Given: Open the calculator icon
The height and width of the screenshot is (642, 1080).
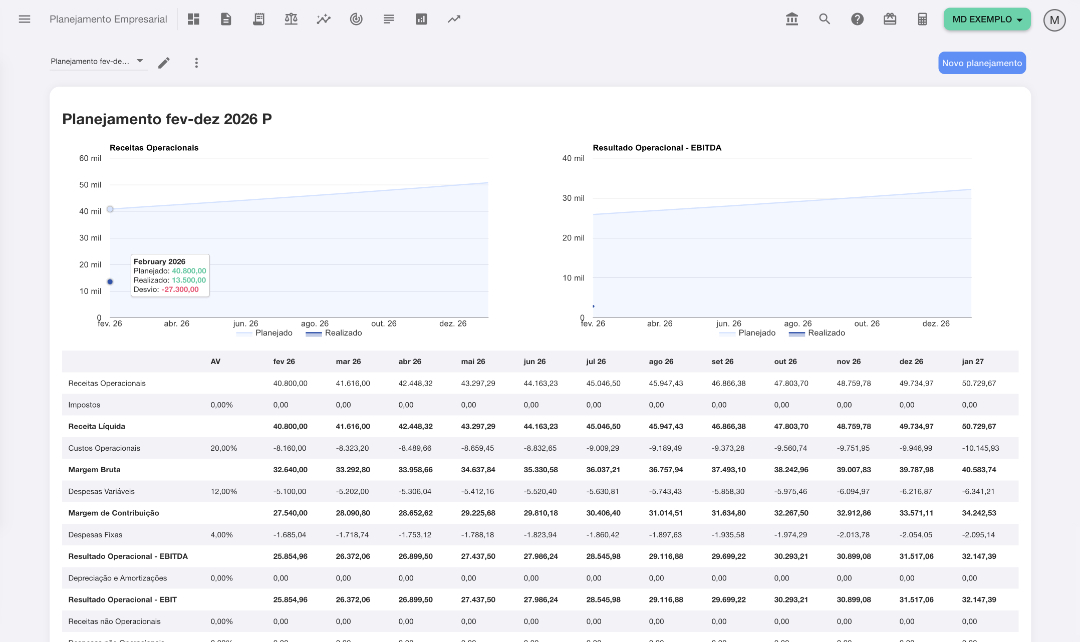Looking at the screenshot, I should [923, 19].
